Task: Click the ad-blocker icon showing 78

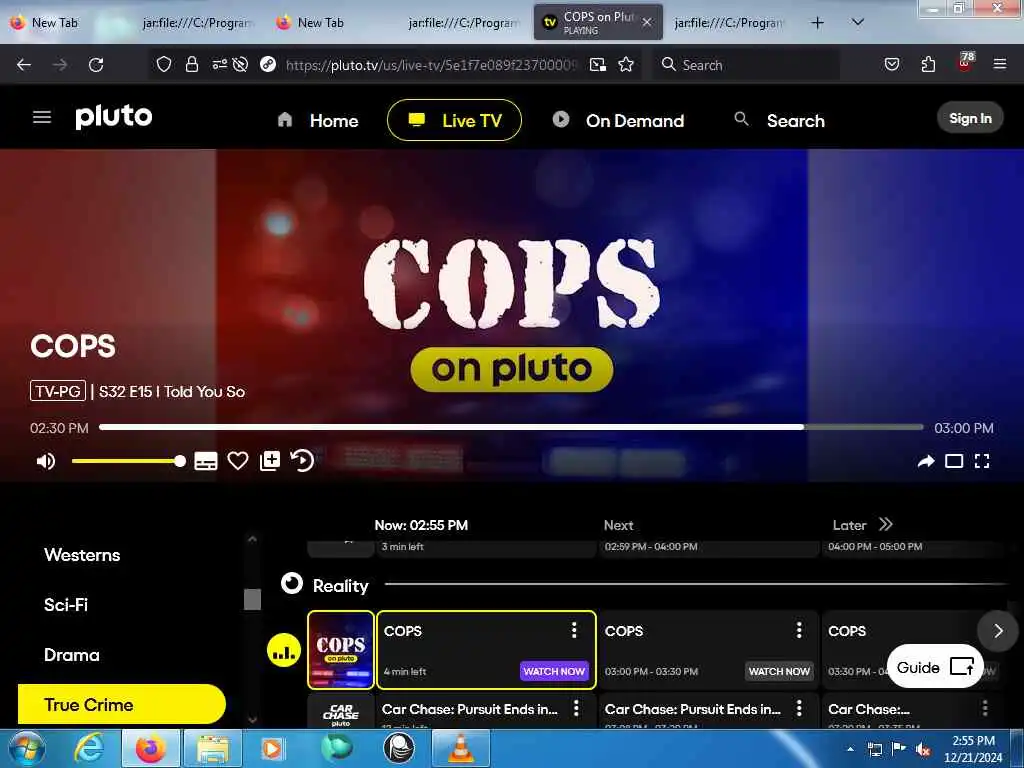Action: (x=965, y=62)
